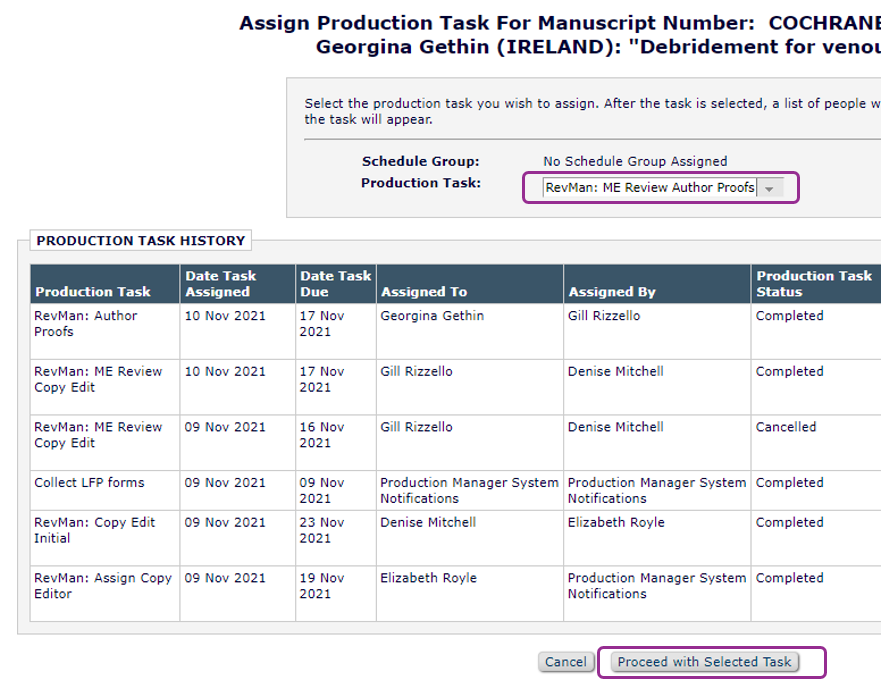
Task: Open the Production Task dropdown
Action: [661, 188]
